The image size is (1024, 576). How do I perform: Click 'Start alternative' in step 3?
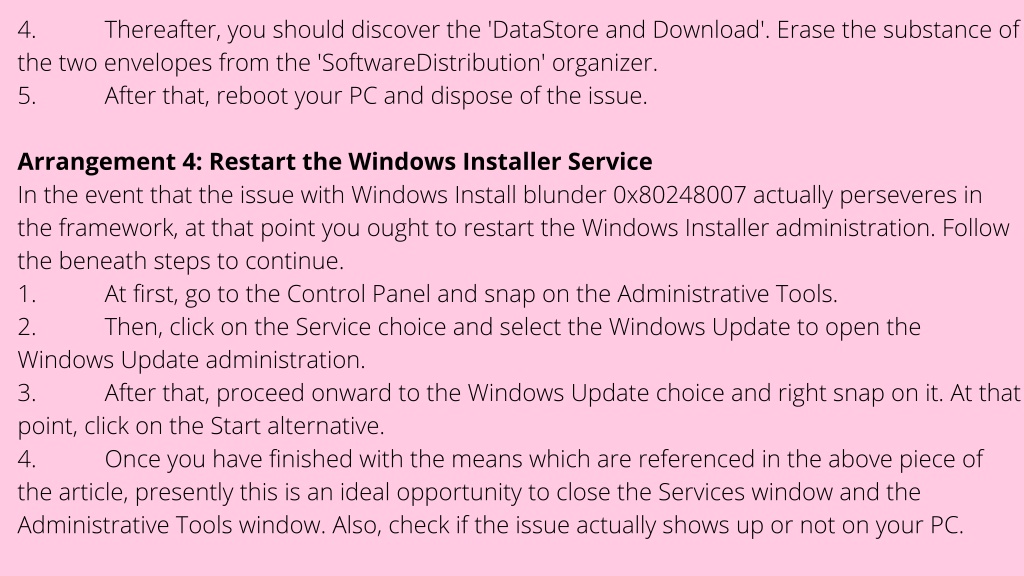pos(295,426)
